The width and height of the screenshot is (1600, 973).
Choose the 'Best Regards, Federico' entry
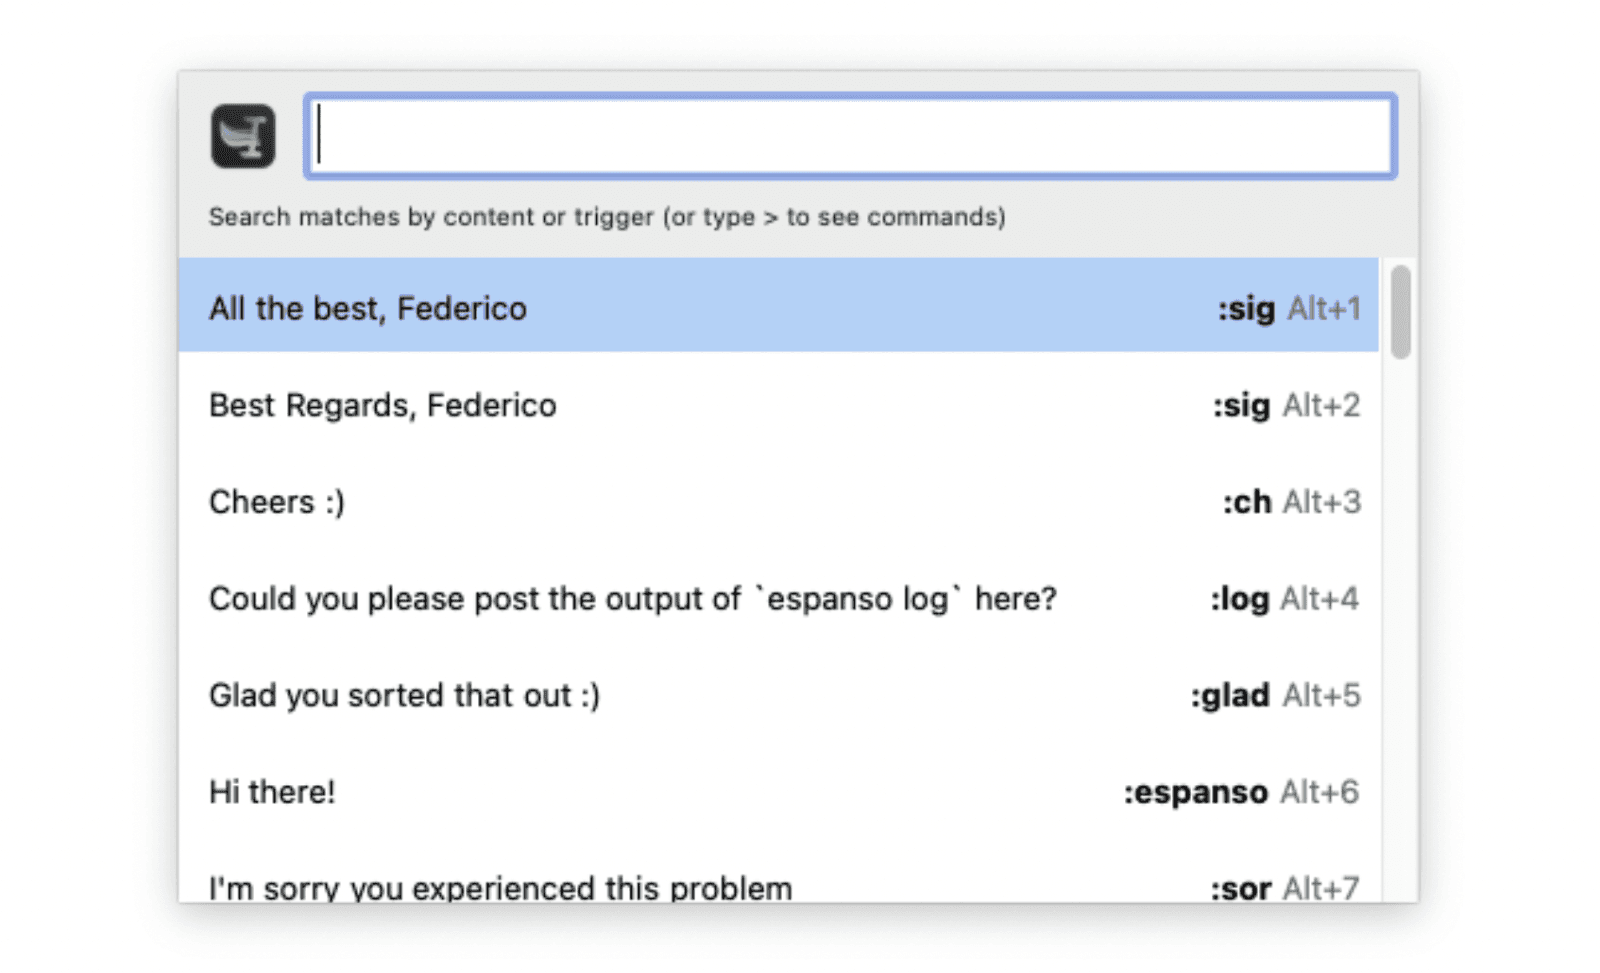tap(382, 405)
